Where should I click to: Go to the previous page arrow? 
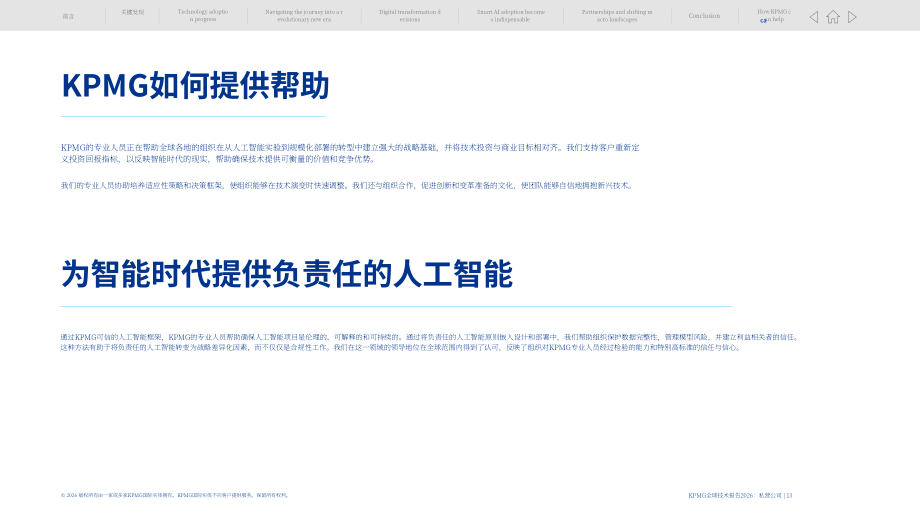814,17
